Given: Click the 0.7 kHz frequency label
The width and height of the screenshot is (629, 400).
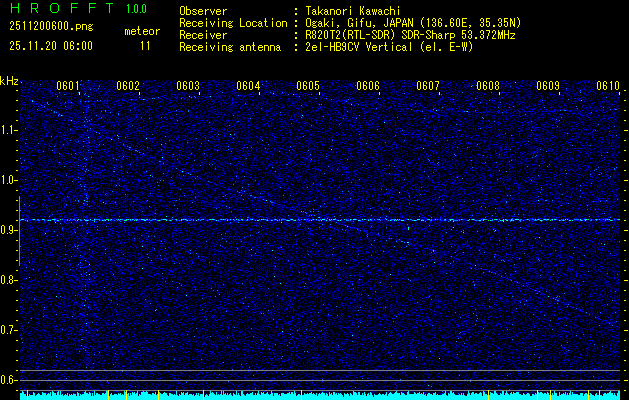Looking at the screenshot, I should click(9, 330).
